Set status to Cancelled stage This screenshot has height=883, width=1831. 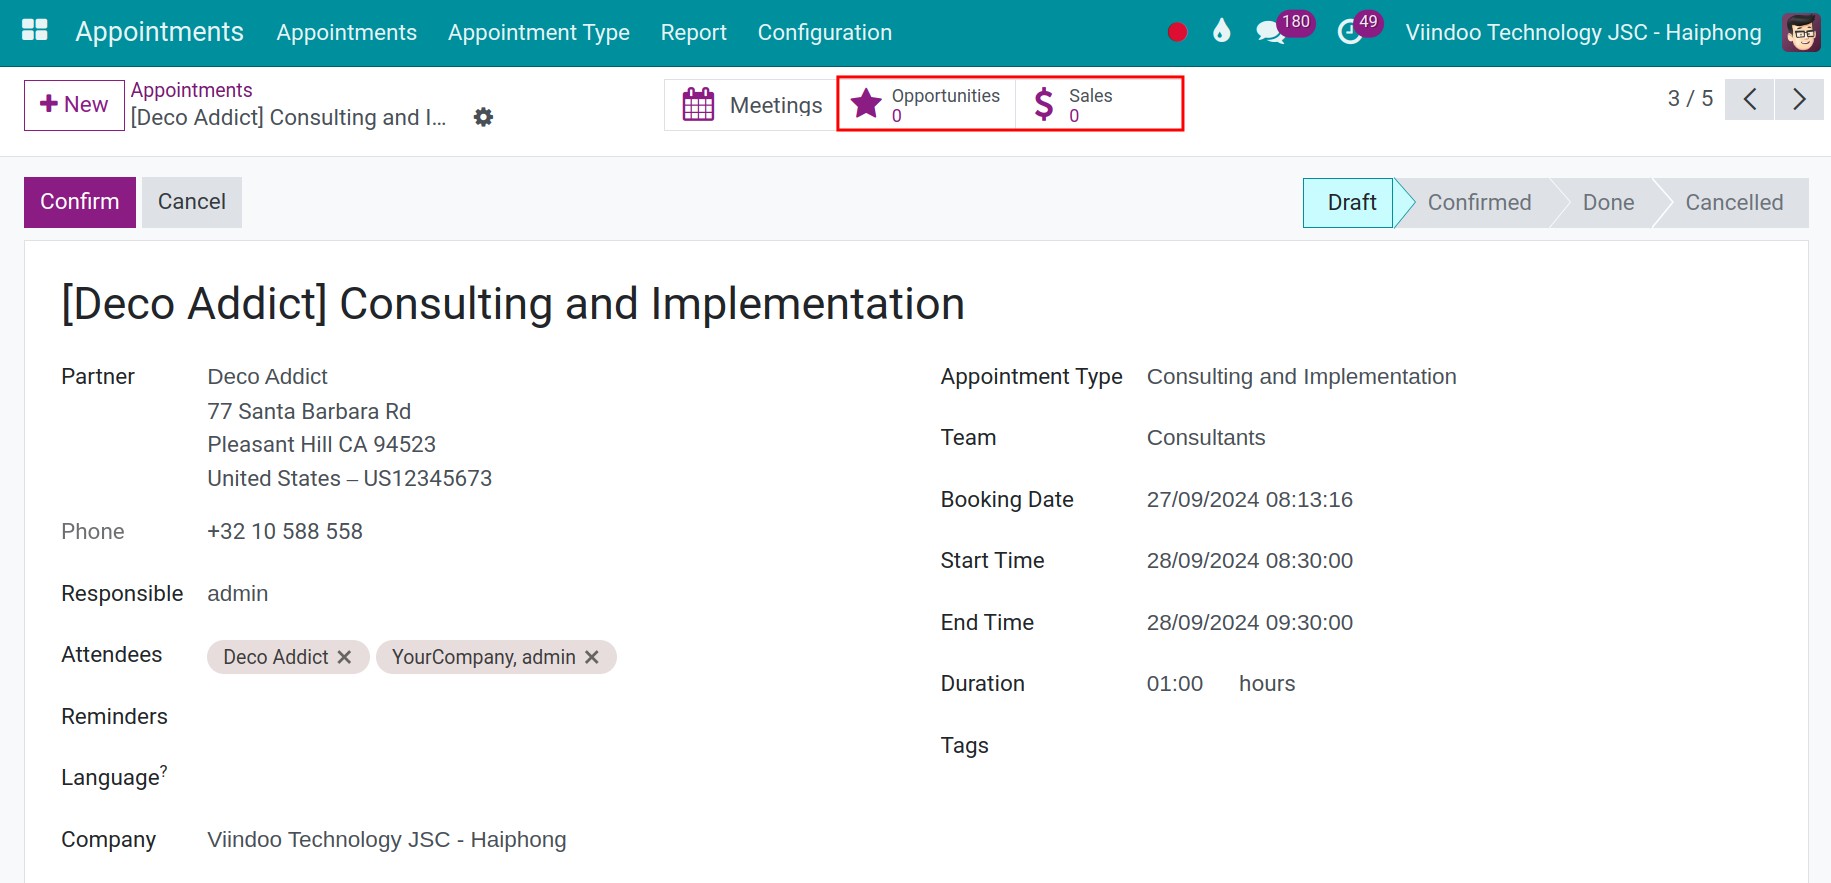pyautogui.click(x=1734, y=203)
